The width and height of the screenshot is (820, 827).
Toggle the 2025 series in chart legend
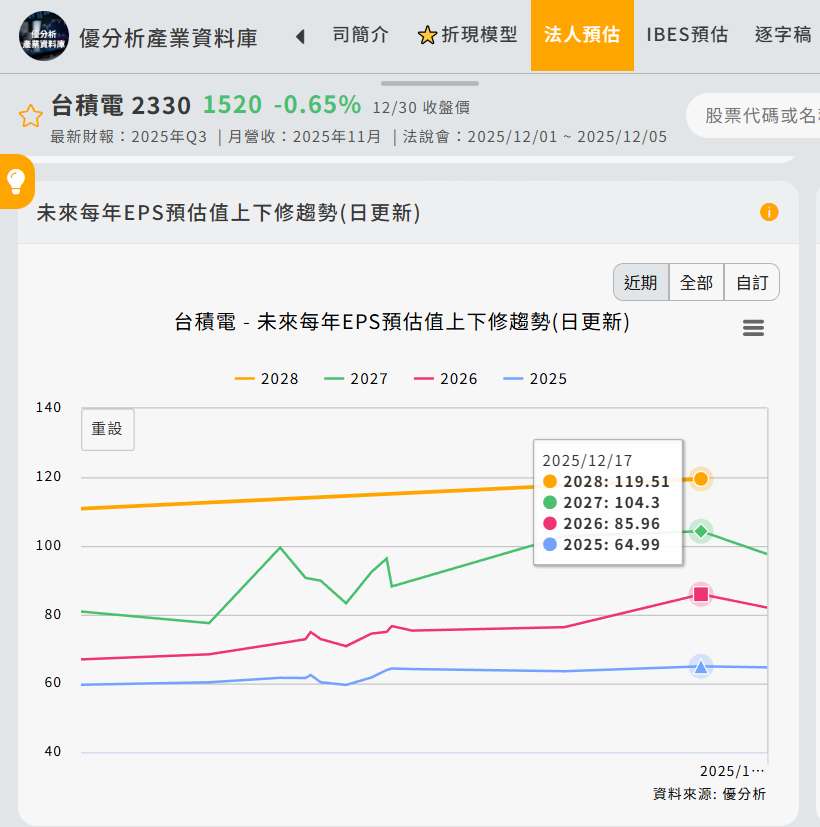click(x=535, y=379)
